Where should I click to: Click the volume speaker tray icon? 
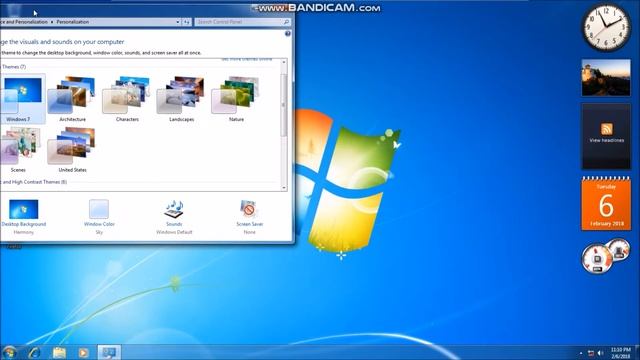click(x=600, y=353)
